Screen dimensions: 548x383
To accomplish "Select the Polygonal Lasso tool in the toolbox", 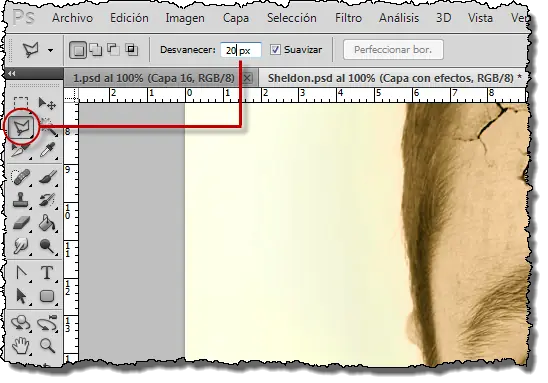I will tap(21, 127).
